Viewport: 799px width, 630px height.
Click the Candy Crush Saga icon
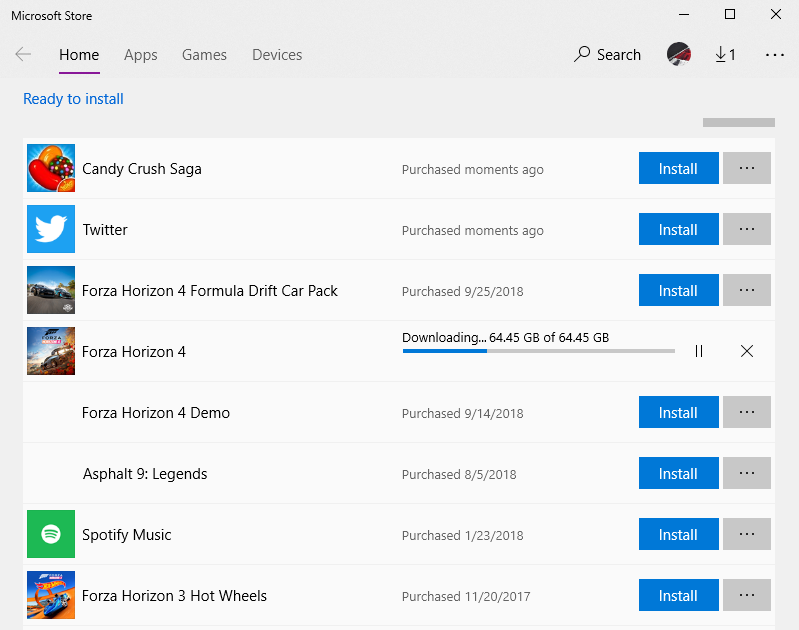(x=51, y=168)
